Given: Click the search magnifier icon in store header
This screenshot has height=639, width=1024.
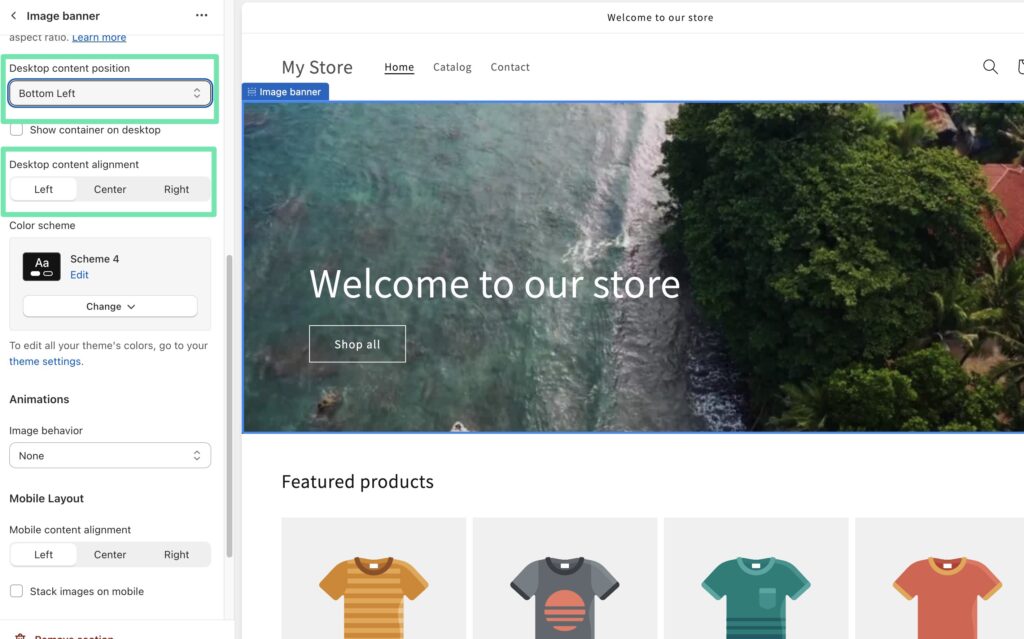Looking at the screenshot, I should click(x=990, y=67).
